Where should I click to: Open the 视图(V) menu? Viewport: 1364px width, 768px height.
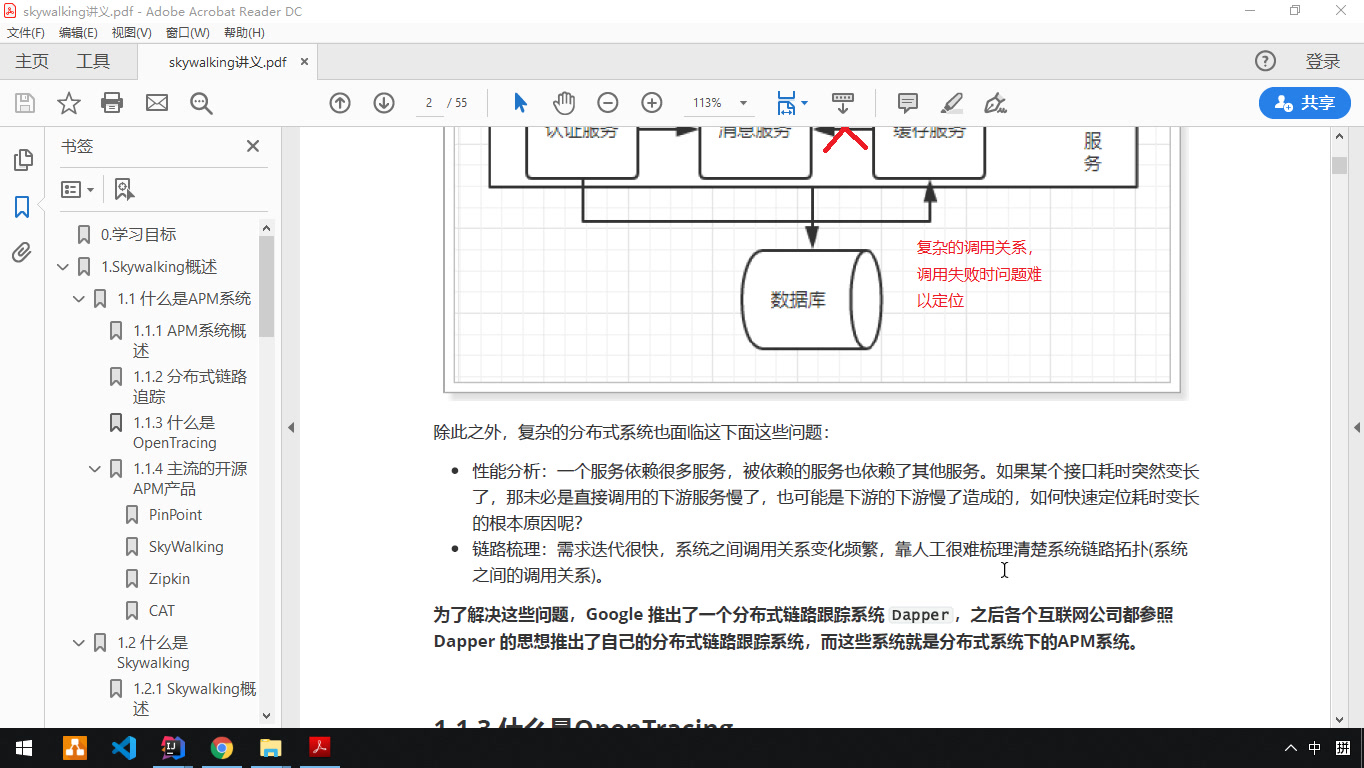coord(131,32)
